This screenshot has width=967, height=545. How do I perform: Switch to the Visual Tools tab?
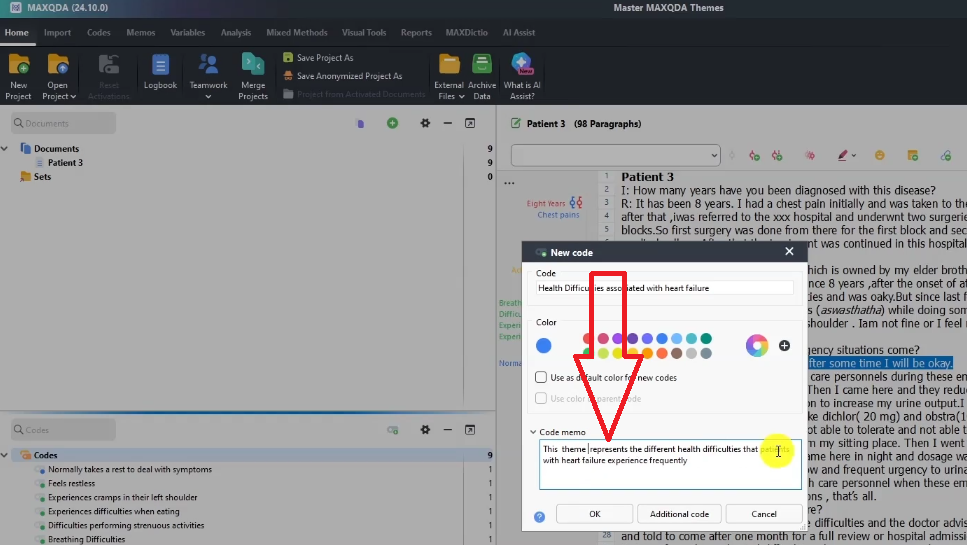click(x=363, y=33)
